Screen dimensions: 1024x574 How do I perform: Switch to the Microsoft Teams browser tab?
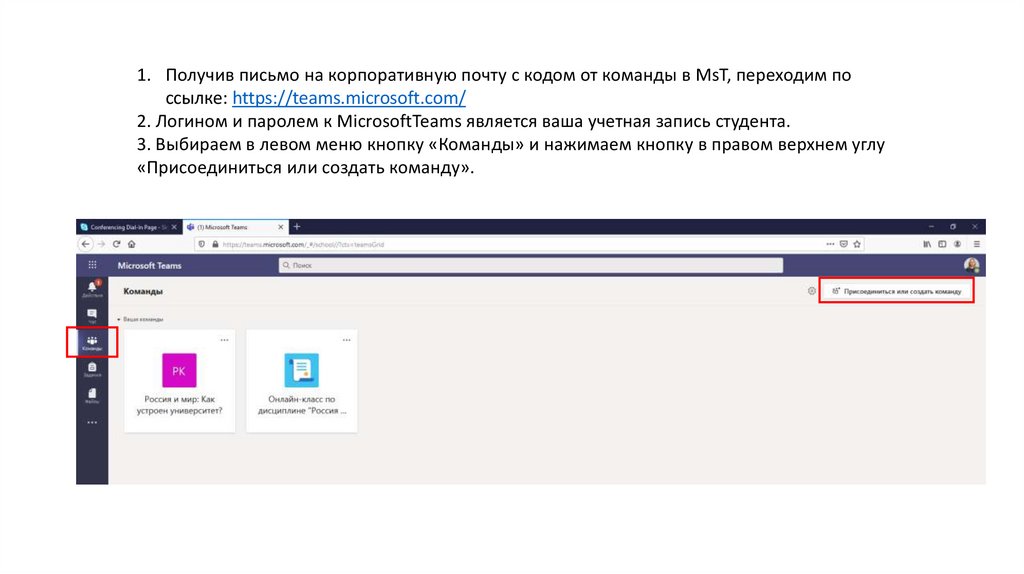click(223, 227)
